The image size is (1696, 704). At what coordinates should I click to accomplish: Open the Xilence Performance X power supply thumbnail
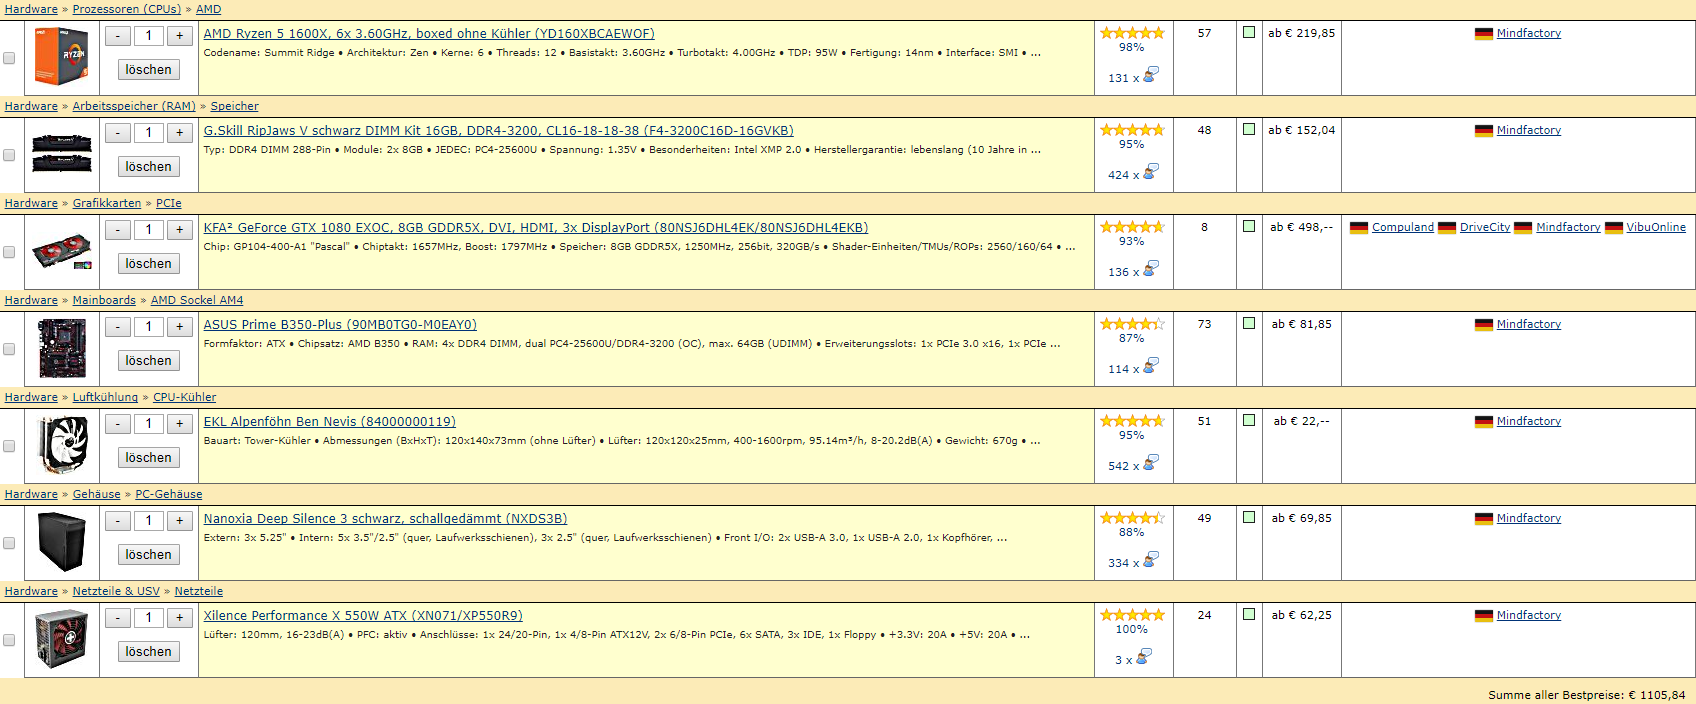pos(62,639)
